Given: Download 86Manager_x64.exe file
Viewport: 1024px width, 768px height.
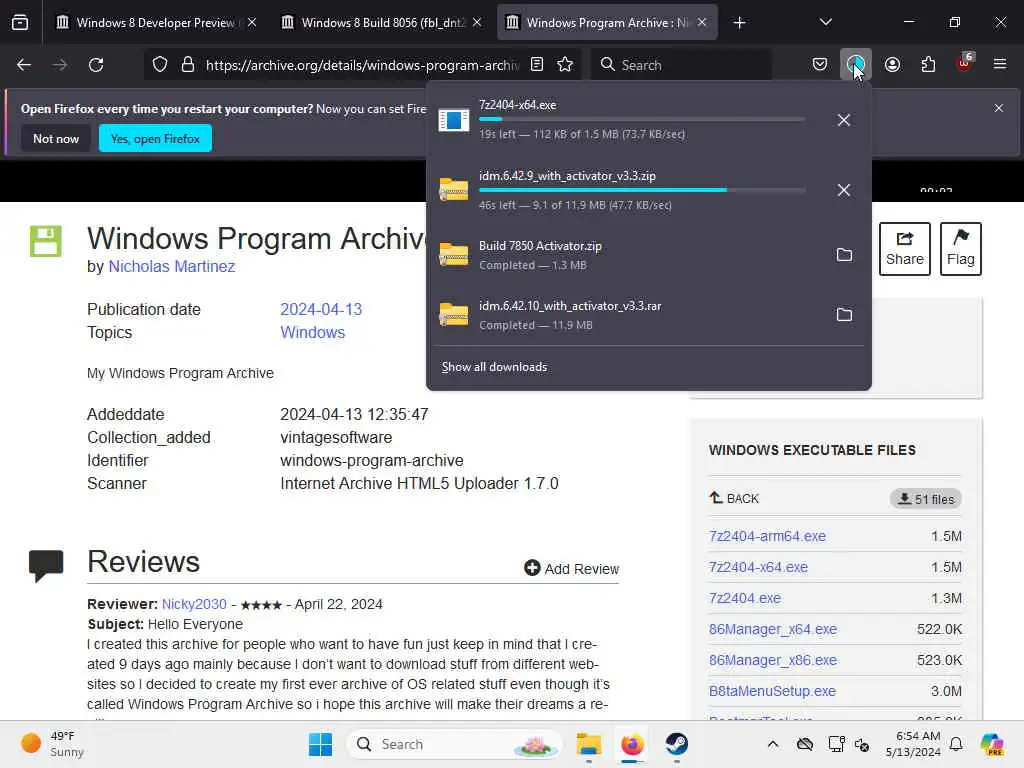Looking at the screenshot, I should pyautogui.click(x=773, y=629).
